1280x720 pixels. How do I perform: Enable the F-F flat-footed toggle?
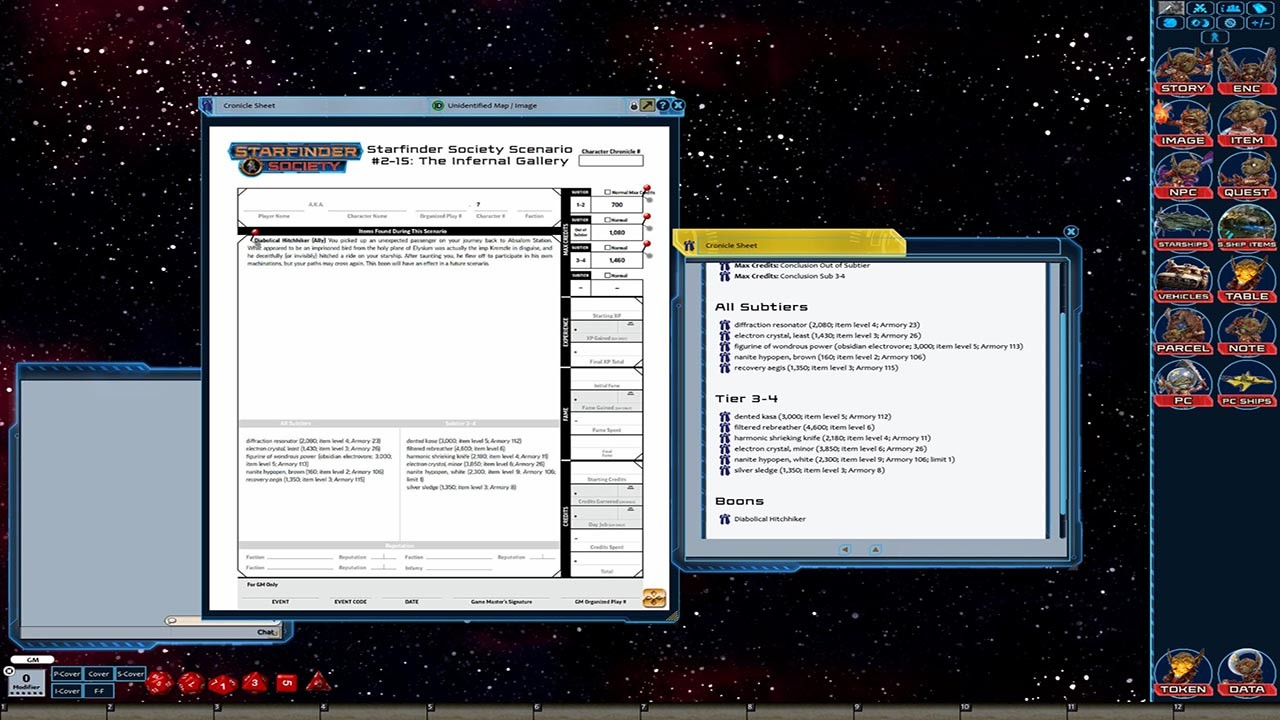pos(98,688)
